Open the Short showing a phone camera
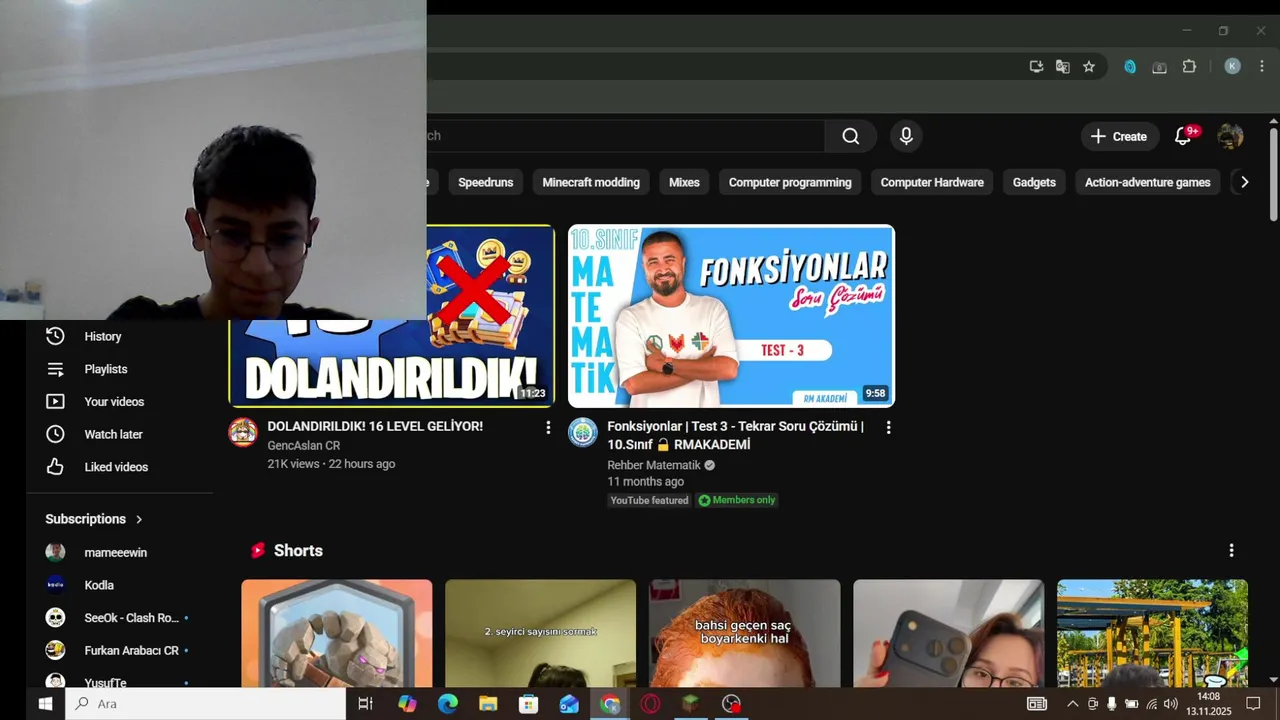Image resolution: width=1280 pixels, height=720 pixels. point(948,633)
